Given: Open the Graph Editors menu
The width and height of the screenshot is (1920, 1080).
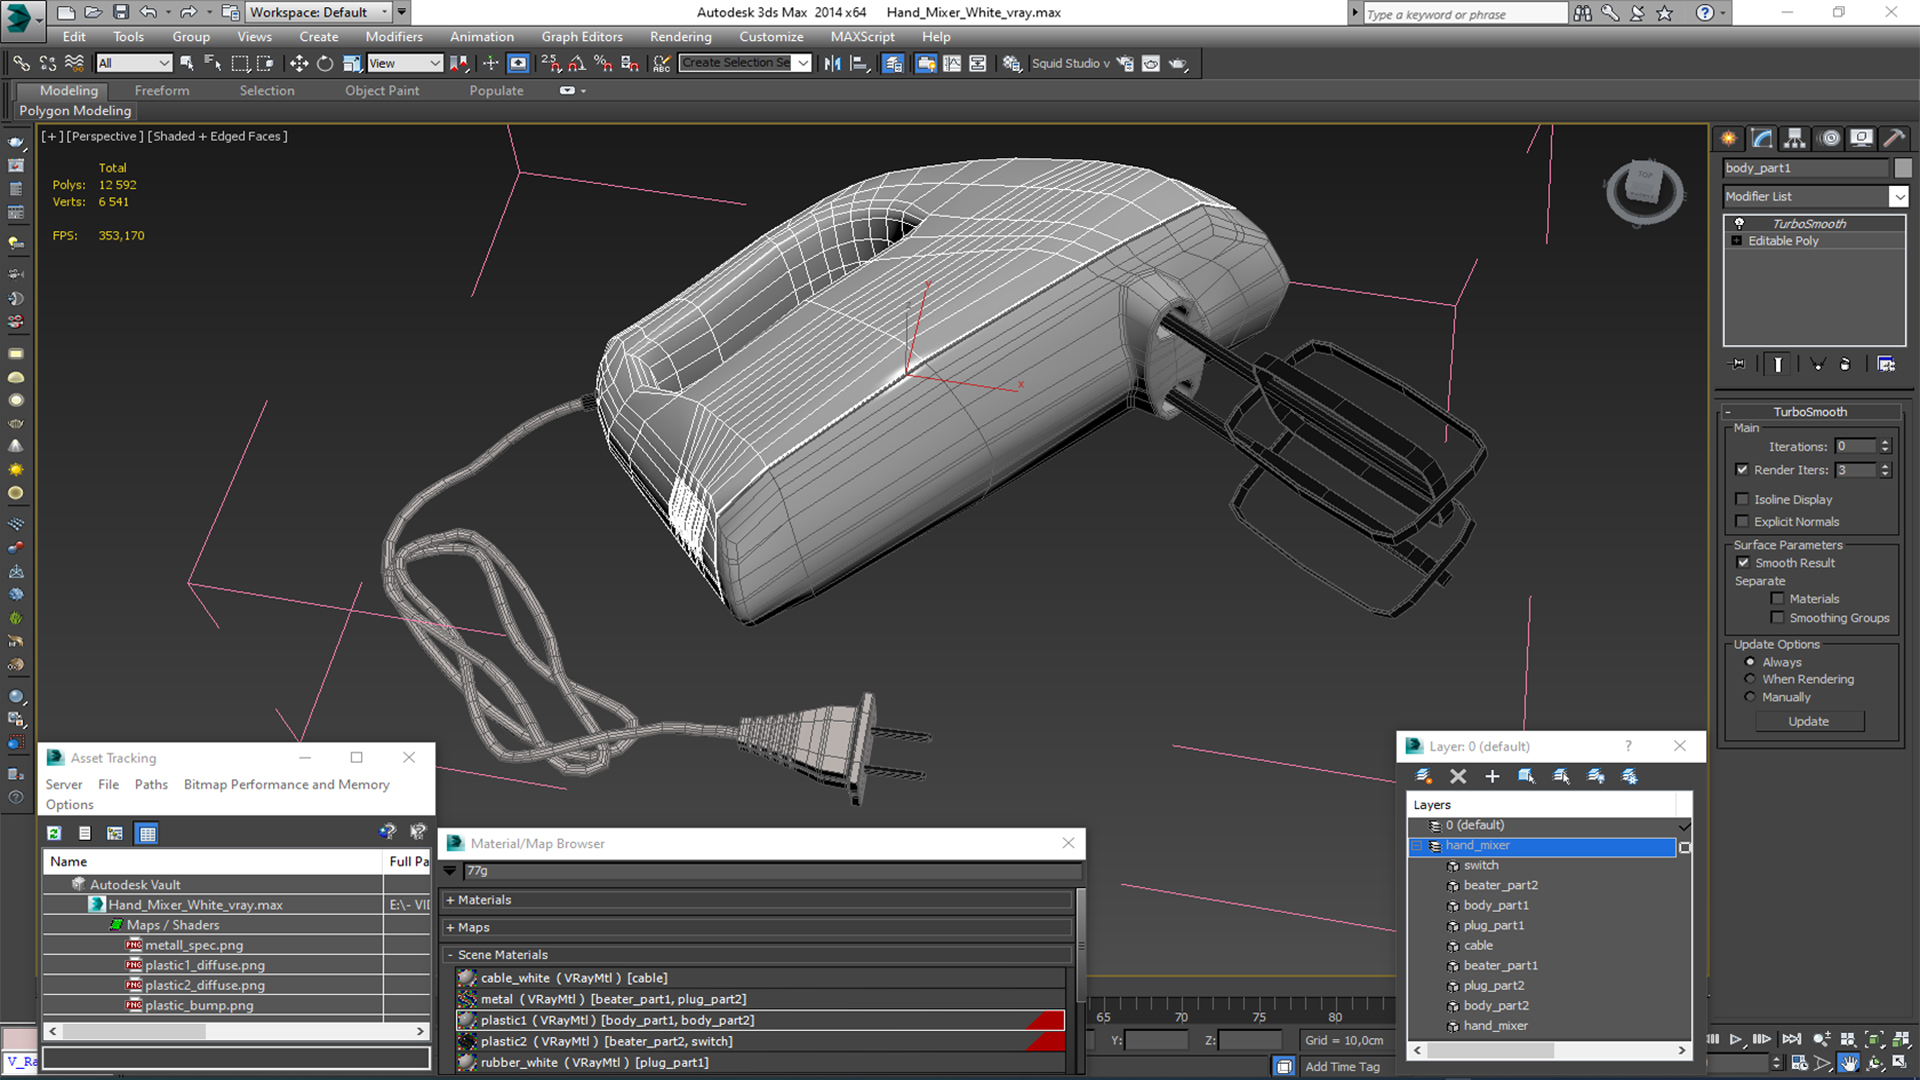Looking at the screenshot, I should coord(582,37).
